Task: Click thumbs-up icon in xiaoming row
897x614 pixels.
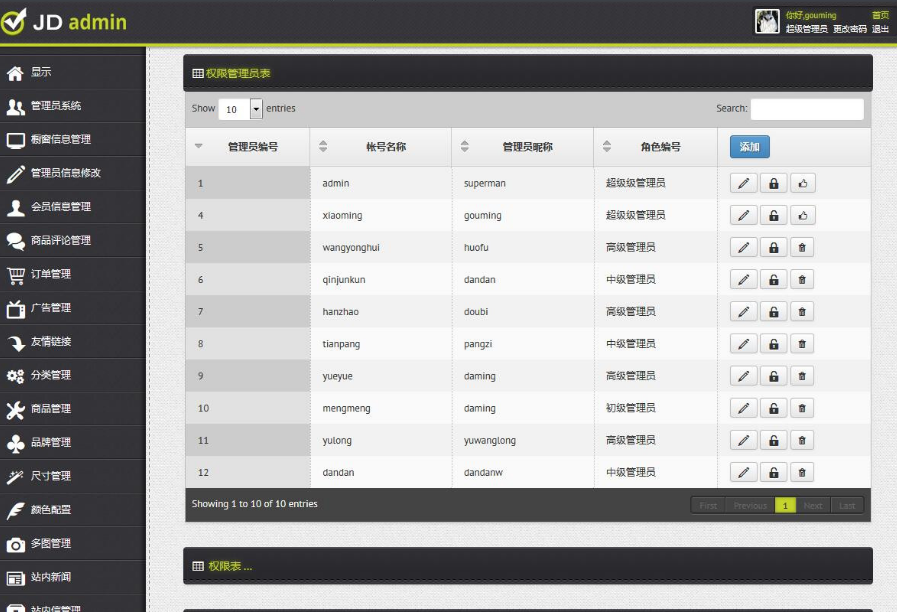Action: point(803,215)
